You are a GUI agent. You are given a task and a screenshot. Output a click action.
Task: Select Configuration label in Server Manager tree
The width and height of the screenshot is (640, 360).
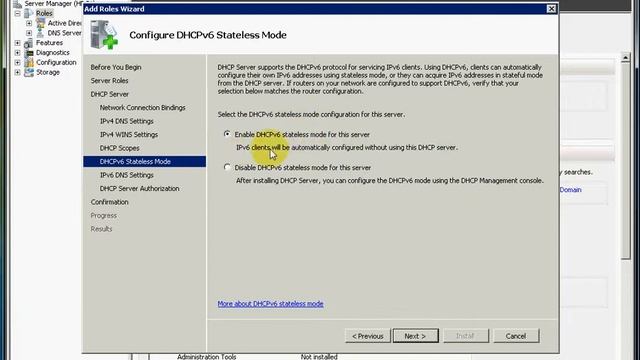click(56, 62)
